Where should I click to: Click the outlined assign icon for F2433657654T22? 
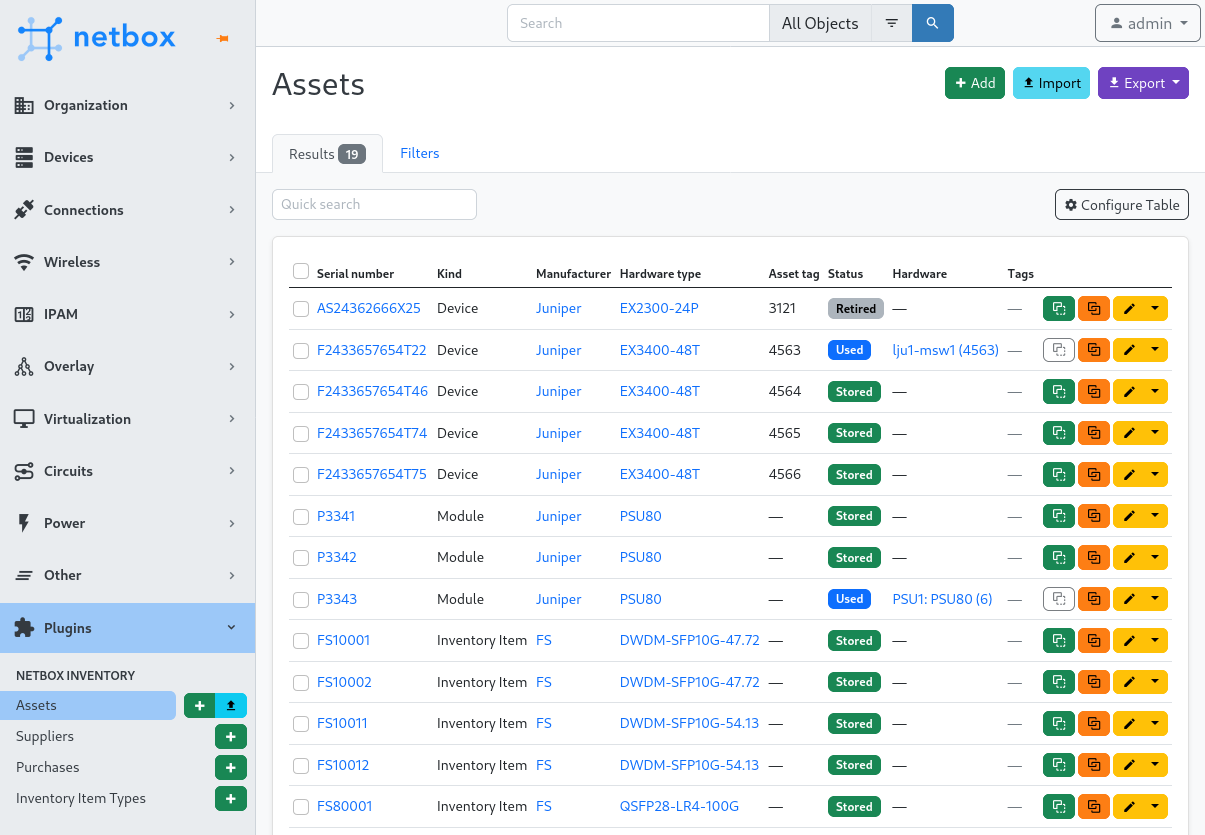tap(1058, 350)
